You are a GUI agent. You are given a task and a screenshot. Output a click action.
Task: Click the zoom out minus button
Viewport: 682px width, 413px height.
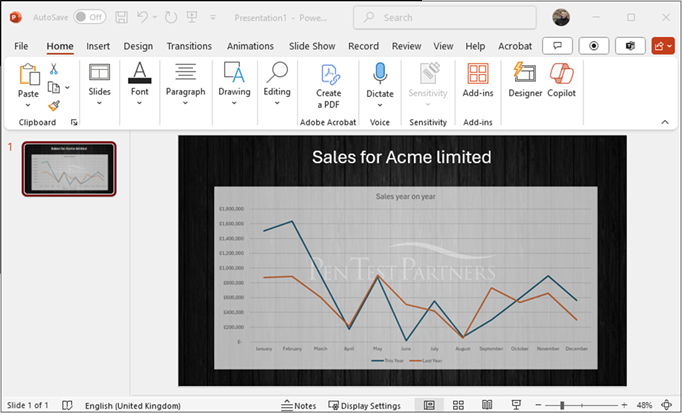click(538, 405)
